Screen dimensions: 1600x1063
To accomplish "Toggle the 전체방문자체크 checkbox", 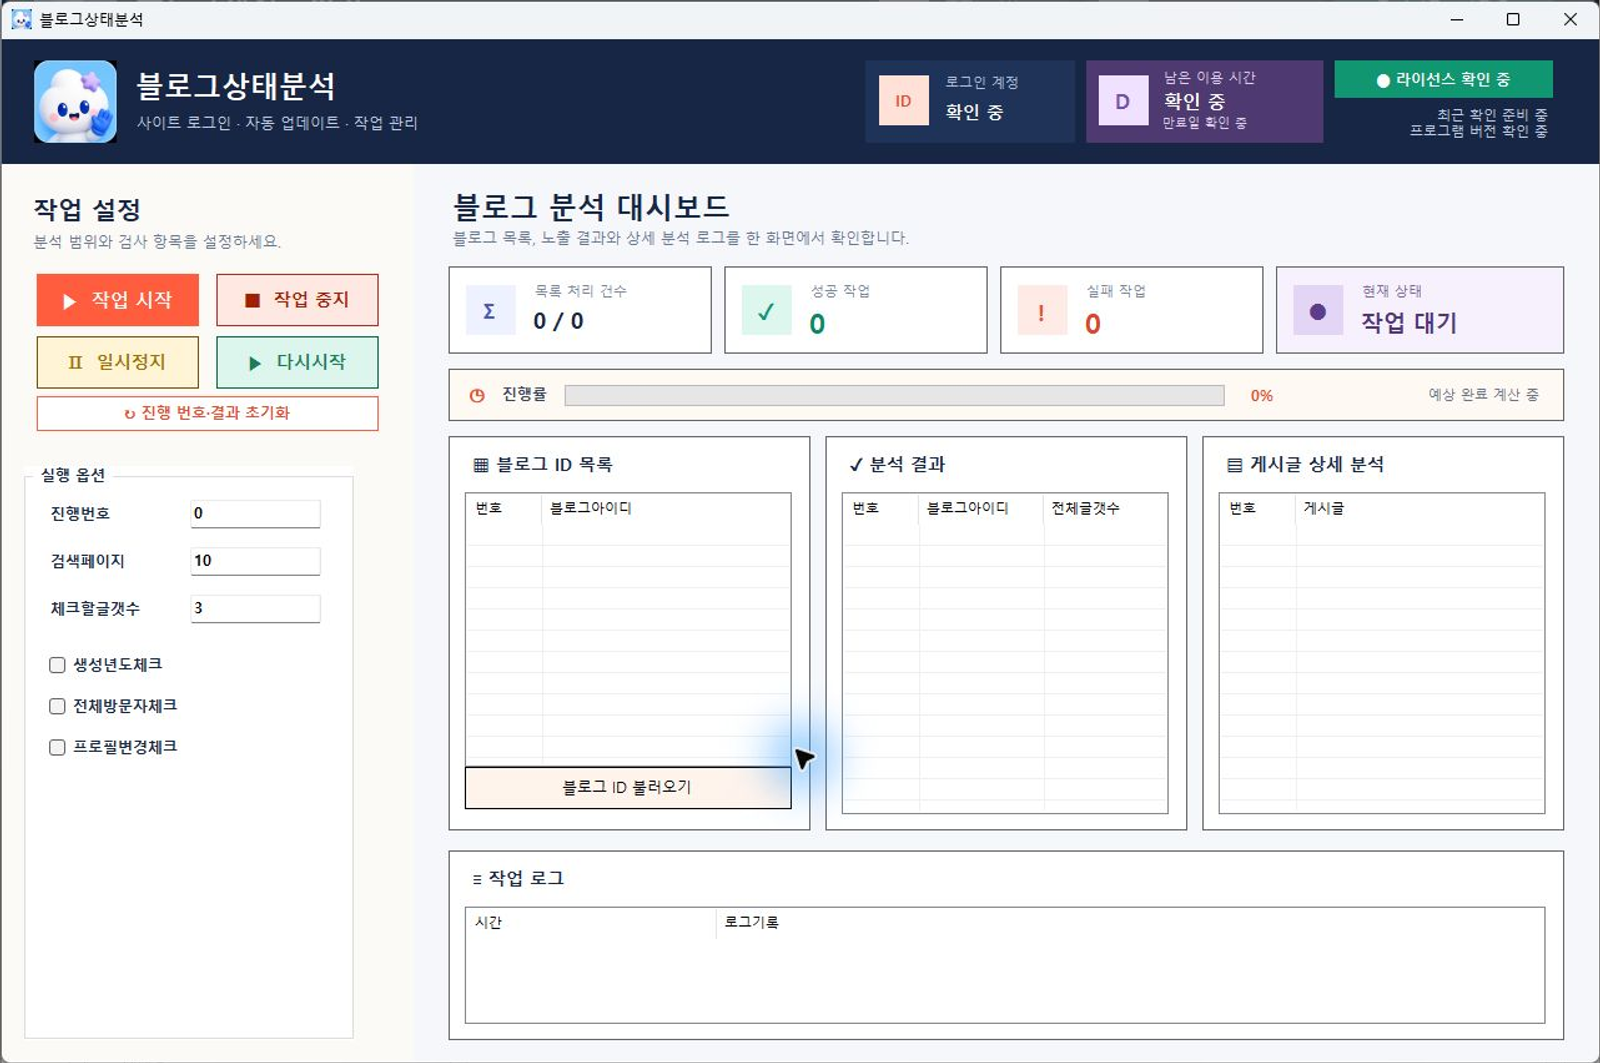I will point(58,706).
